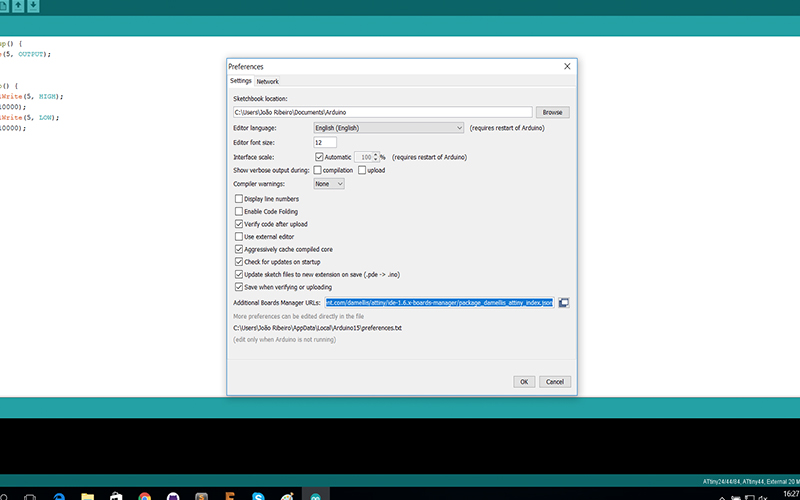Open Microsoft Edge from the taskbar
The height and width of the screenshot is (500, 800).
click(59, 496)
